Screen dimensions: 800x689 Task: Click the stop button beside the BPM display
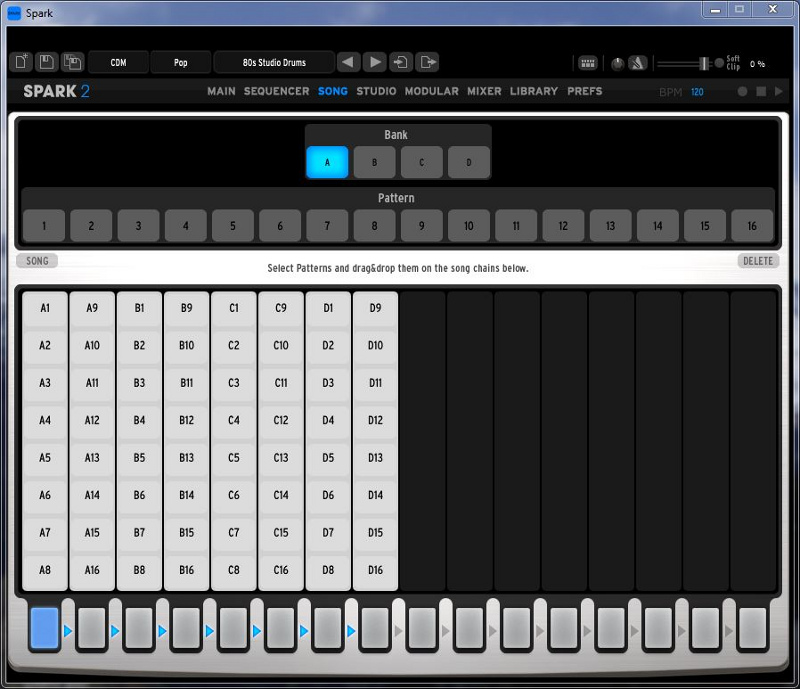click(x=761, y=91)
